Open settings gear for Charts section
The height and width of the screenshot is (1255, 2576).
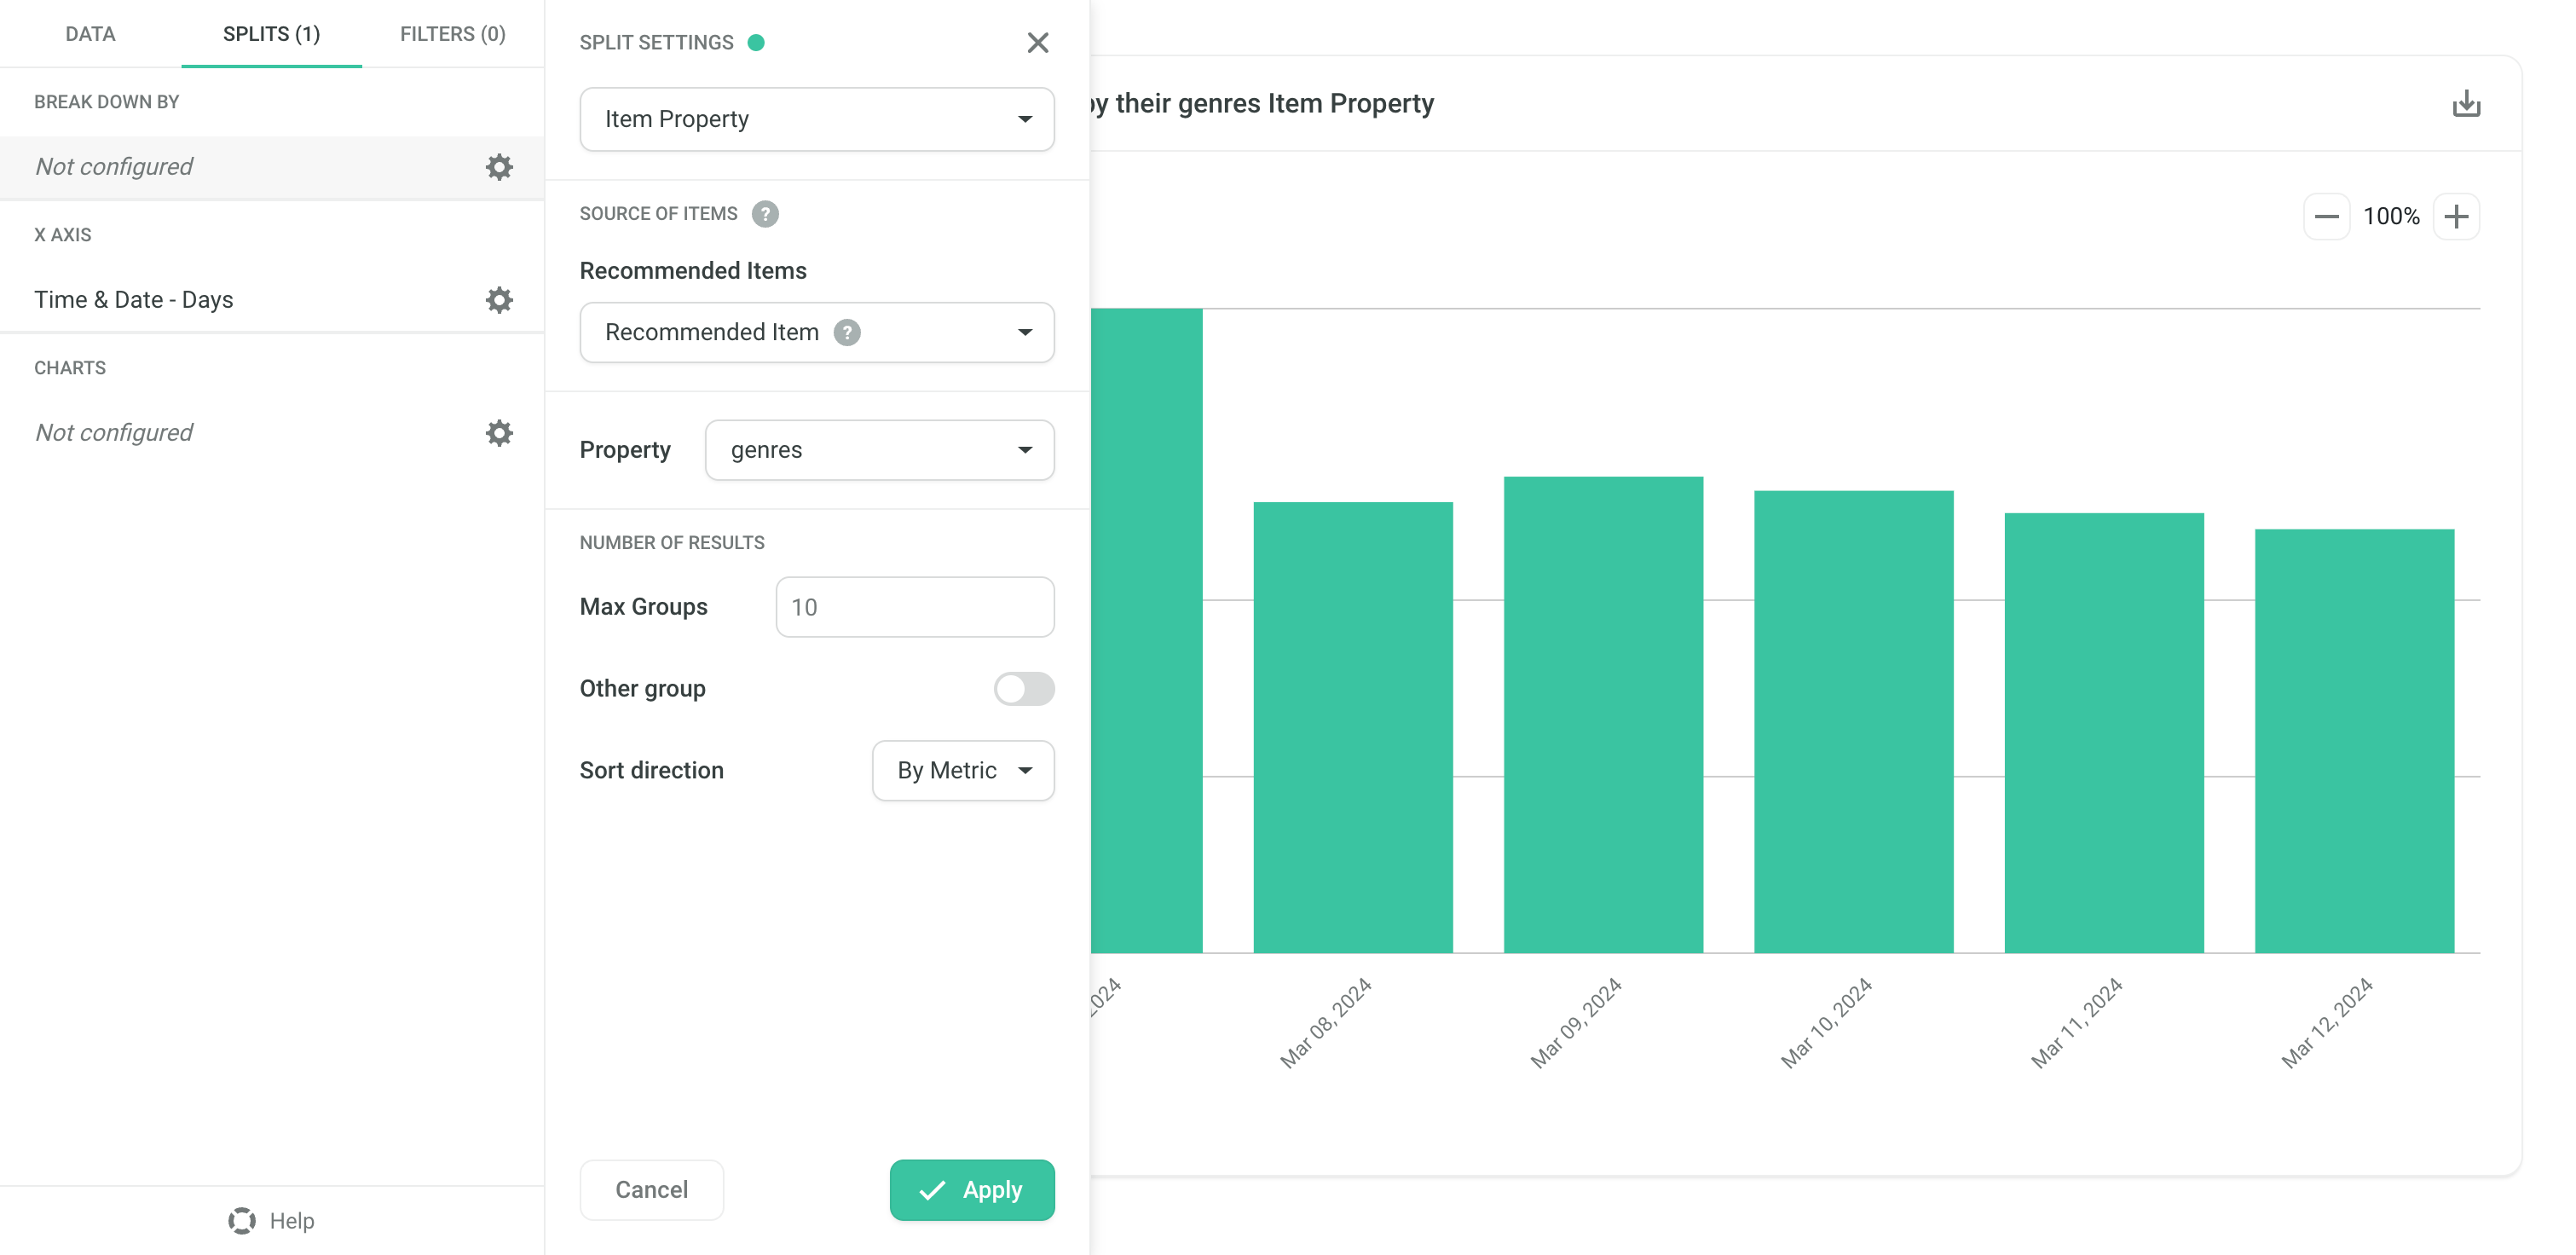[x=499, y=432]
